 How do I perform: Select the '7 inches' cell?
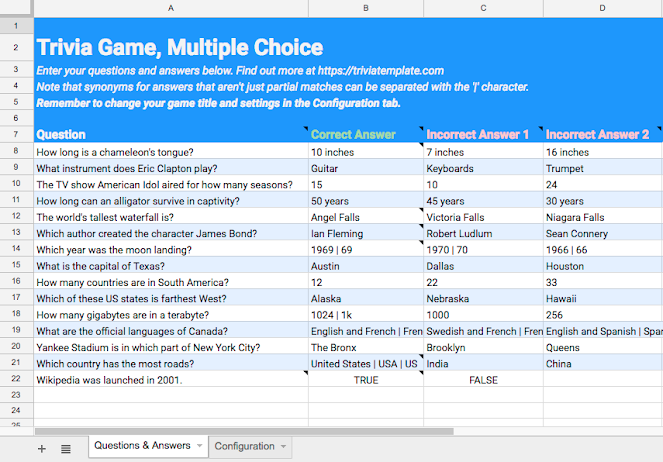coord(483,151)
